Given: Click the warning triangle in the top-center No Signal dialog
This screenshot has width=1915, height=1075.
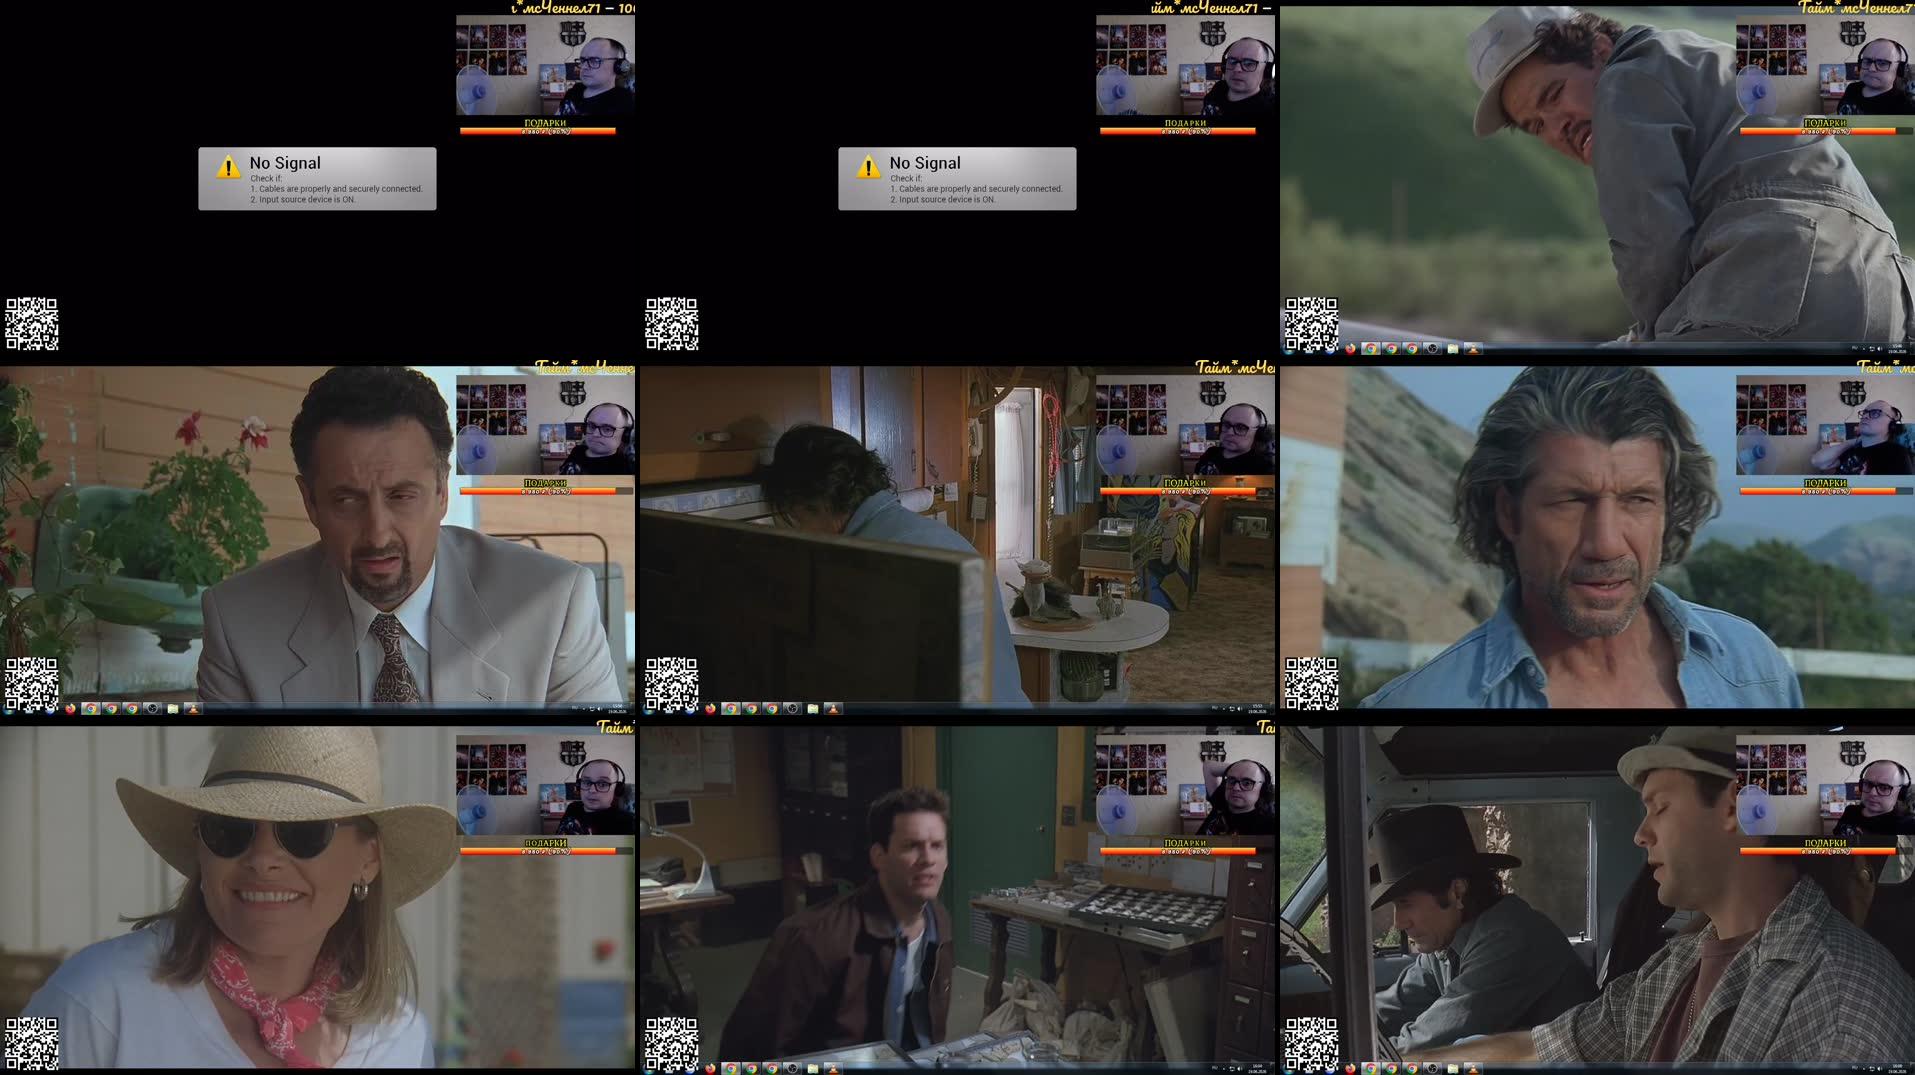Looking at the screenshot, I should tap(868, 166).
